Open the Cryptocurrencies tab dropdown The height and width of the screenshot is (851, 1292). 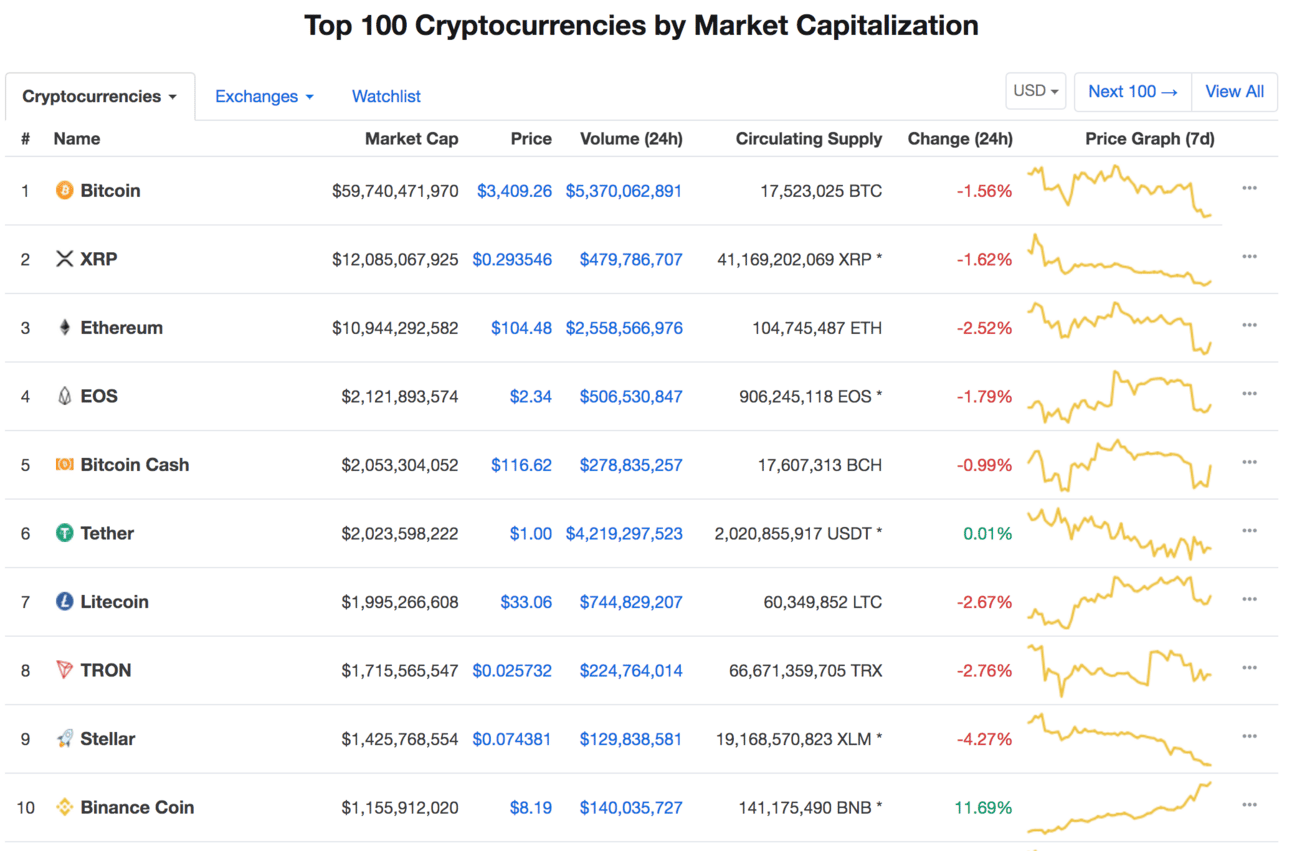coord(100,96)
